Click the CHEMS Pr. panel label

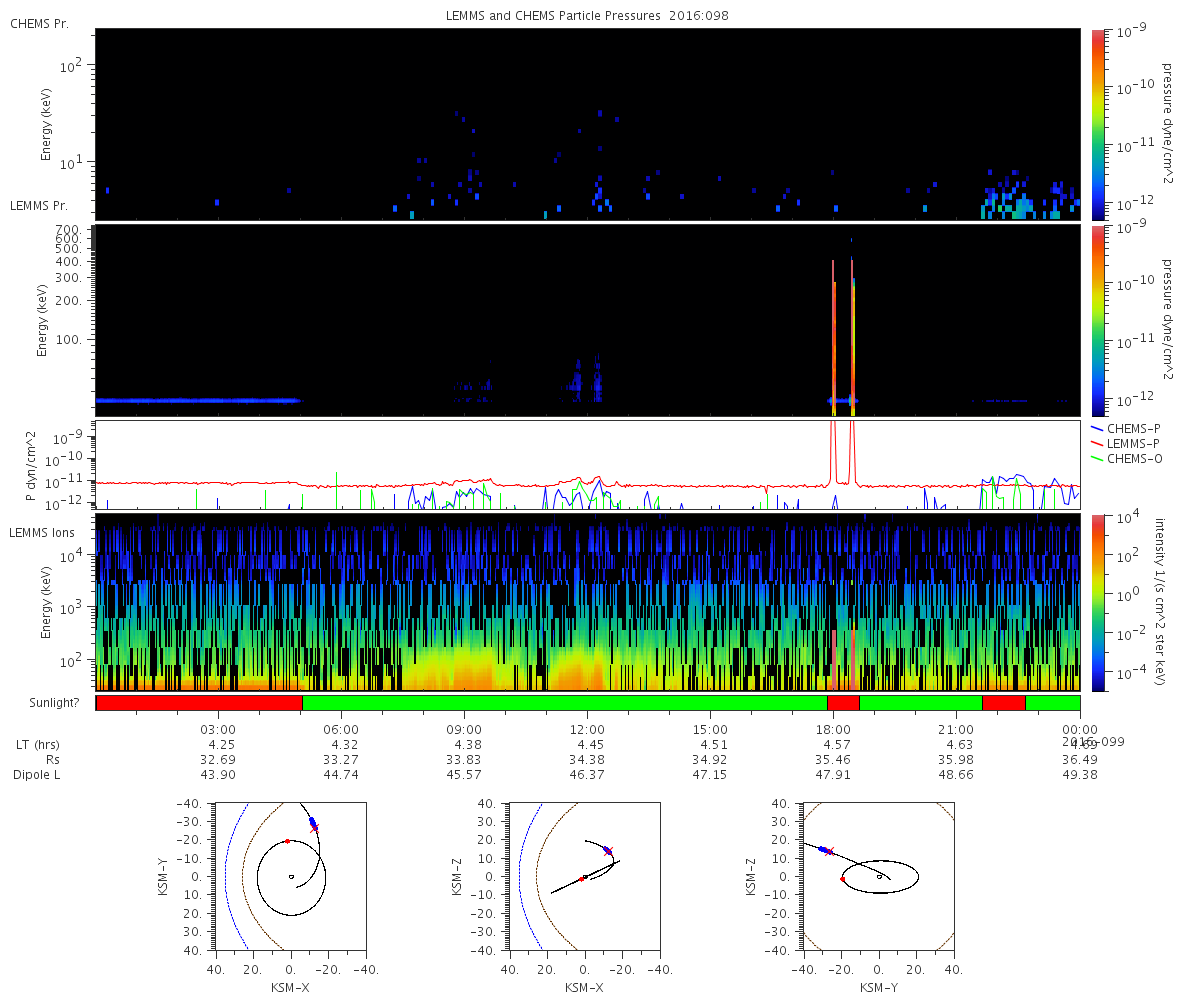(39, 23)
